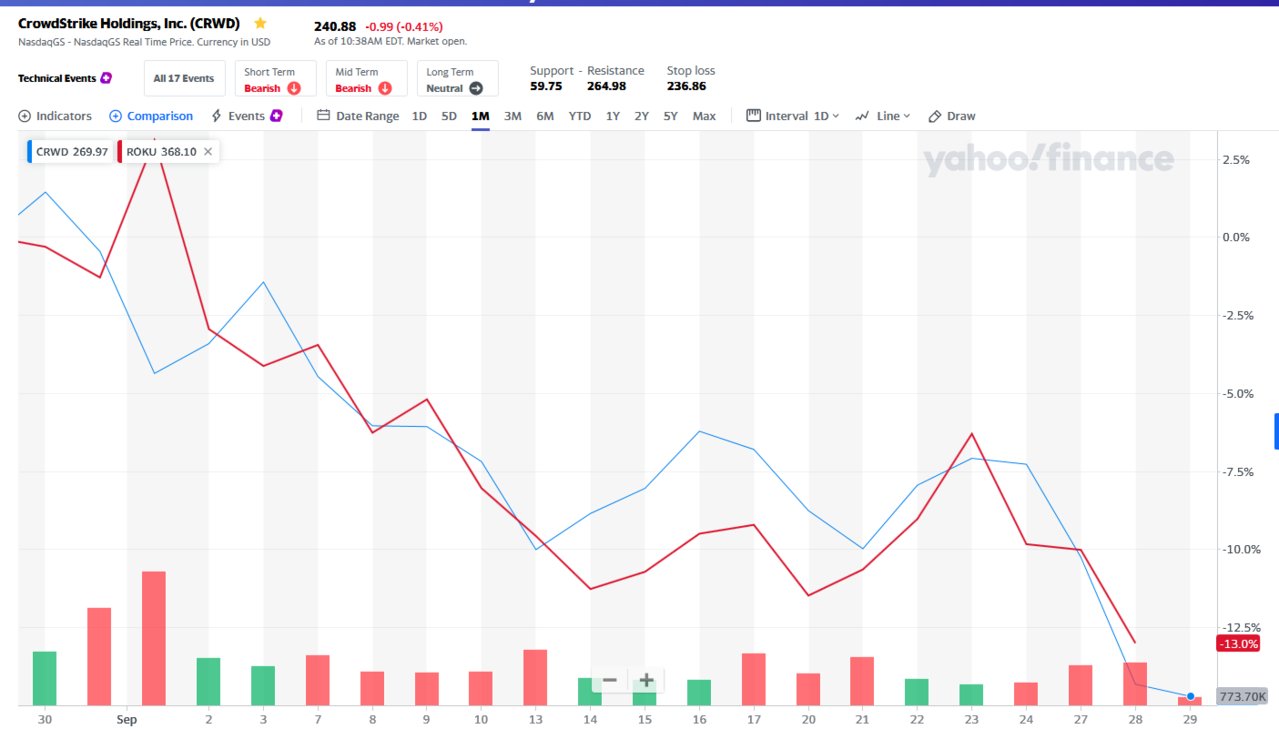Open the Indicators menu
1279x729 pixels.
click(55, 116)
